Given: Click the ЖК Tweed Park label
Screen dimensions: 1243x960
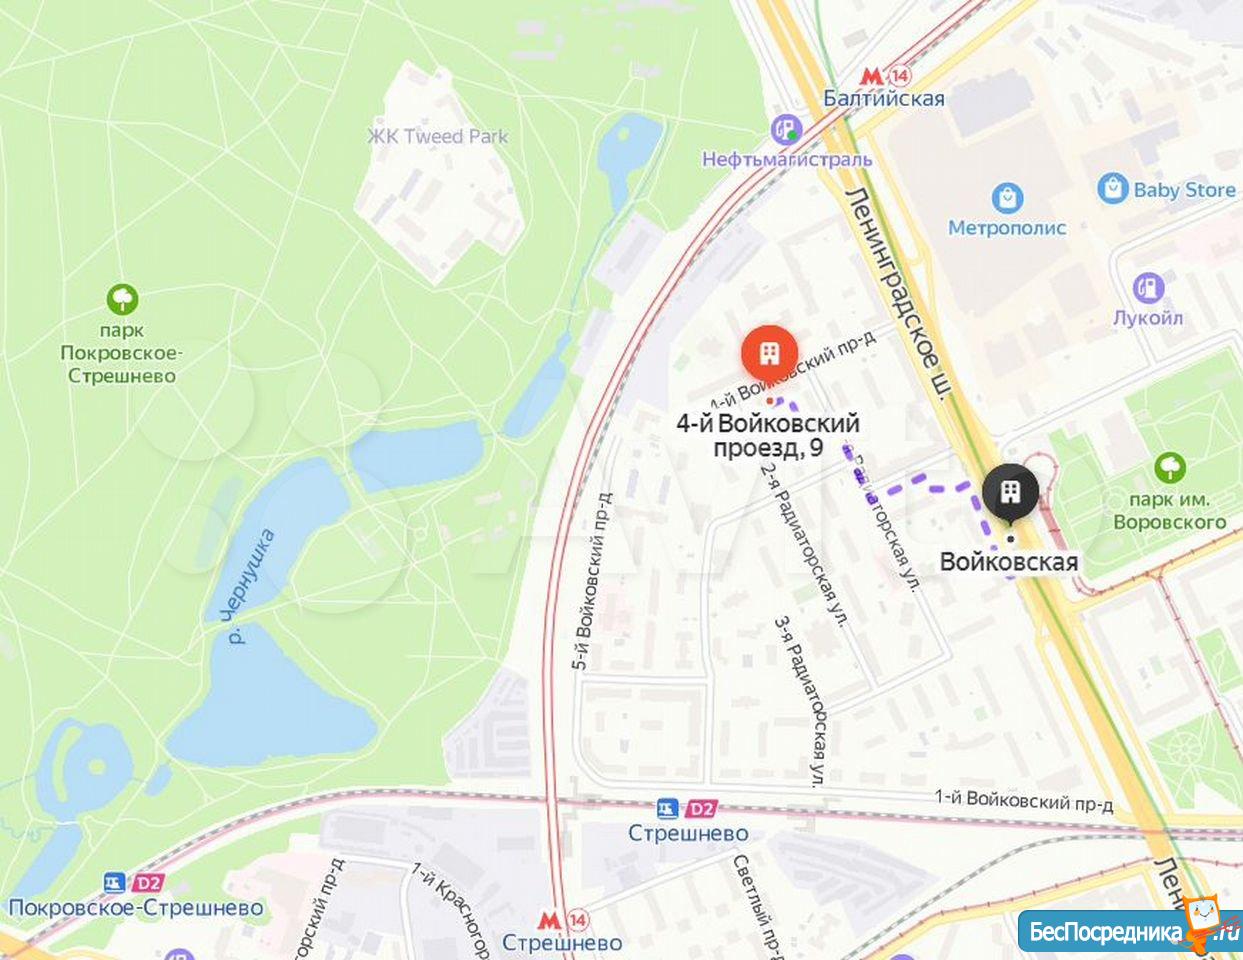Looking at the screenshot, I should point(438,136).
